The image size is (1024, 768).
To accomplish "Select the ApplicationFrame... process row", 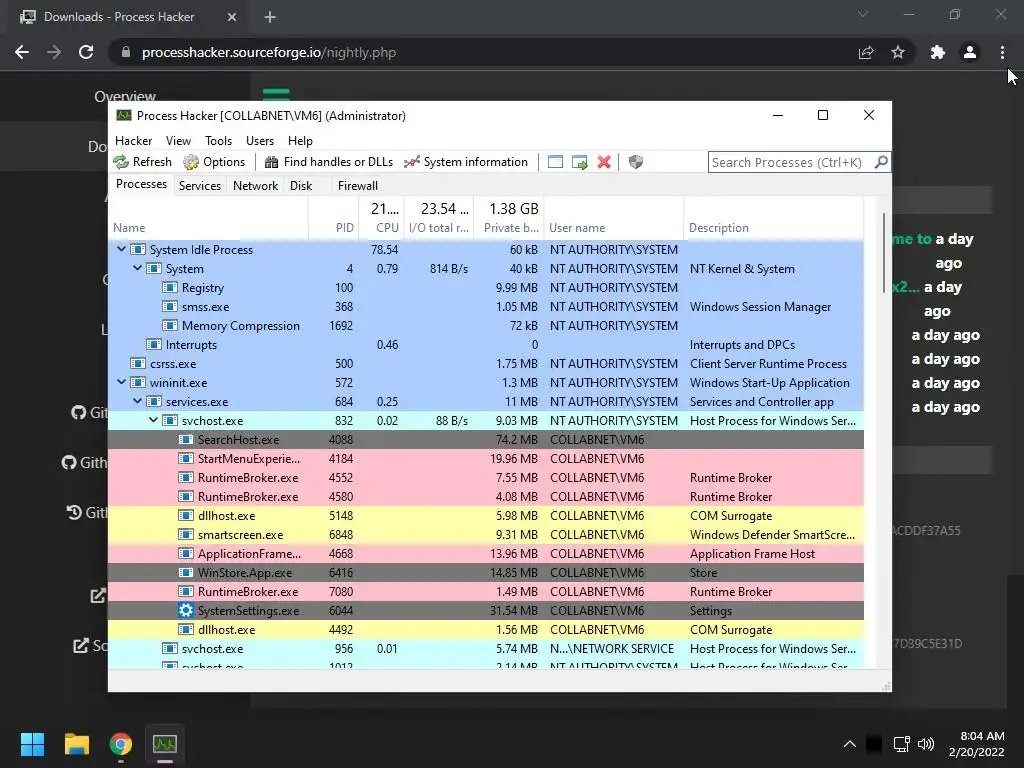I will 486,554.
